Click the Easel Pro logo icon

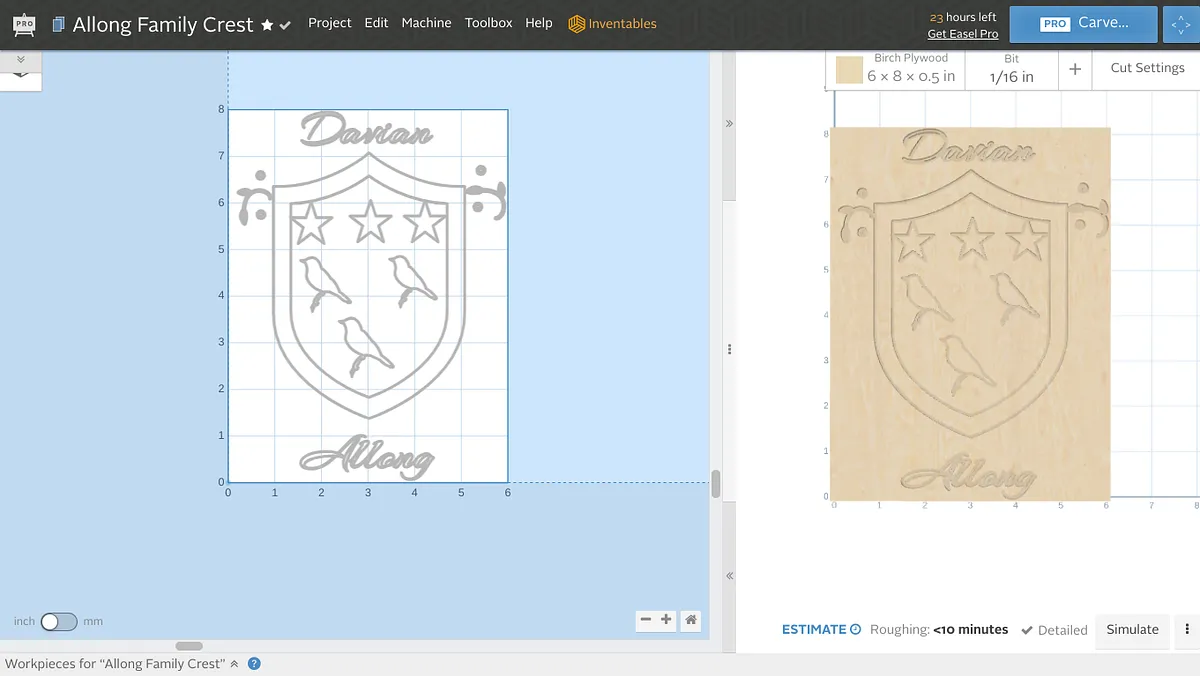[x=24, y=23]
